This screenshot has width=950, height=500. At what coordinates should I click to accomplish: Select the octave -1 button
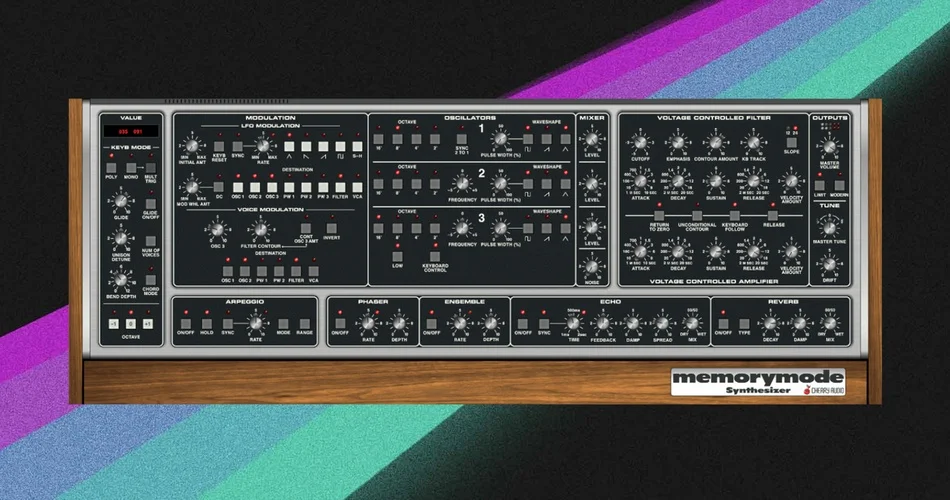pos(113,324)
